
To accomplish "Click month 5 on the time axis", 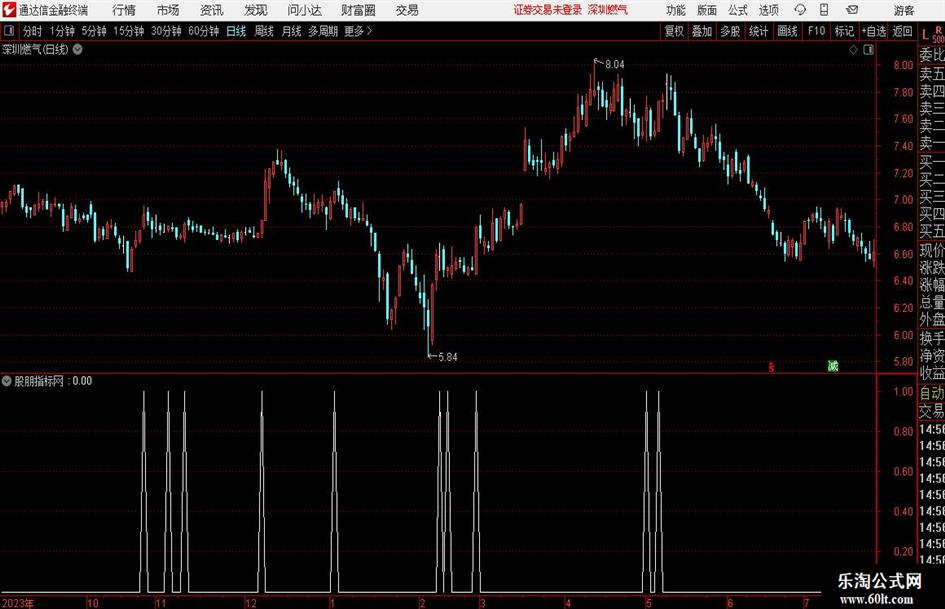I will point(648,603).
